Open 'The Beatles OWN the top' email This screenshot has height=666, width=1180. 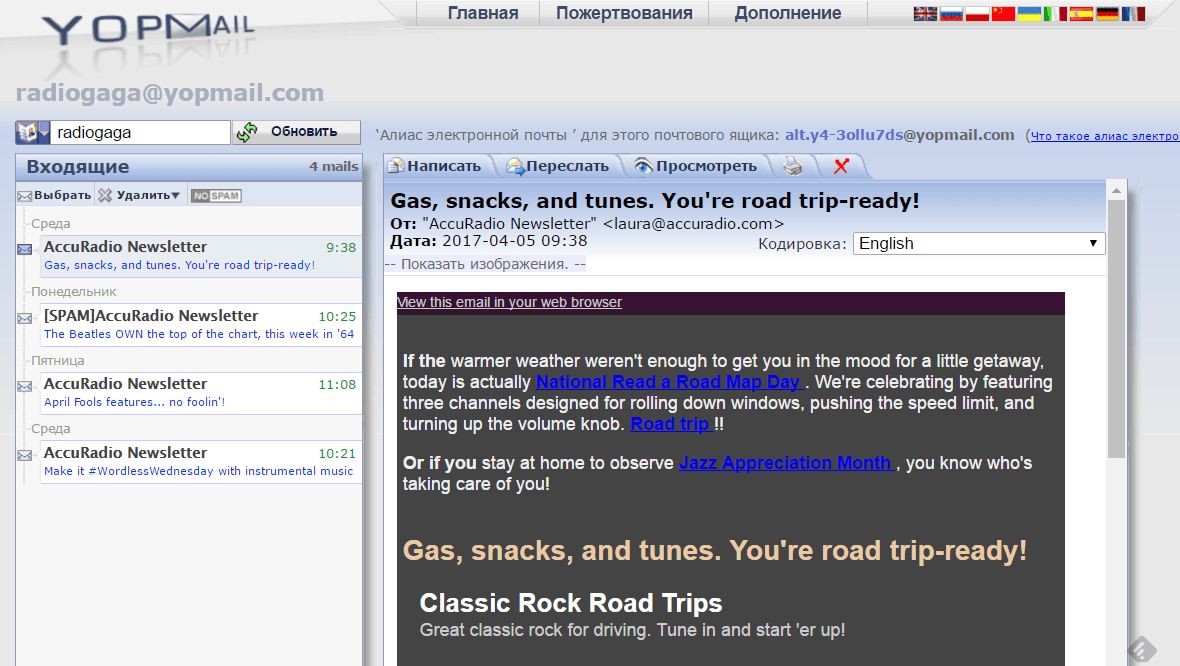pos(200,325)
